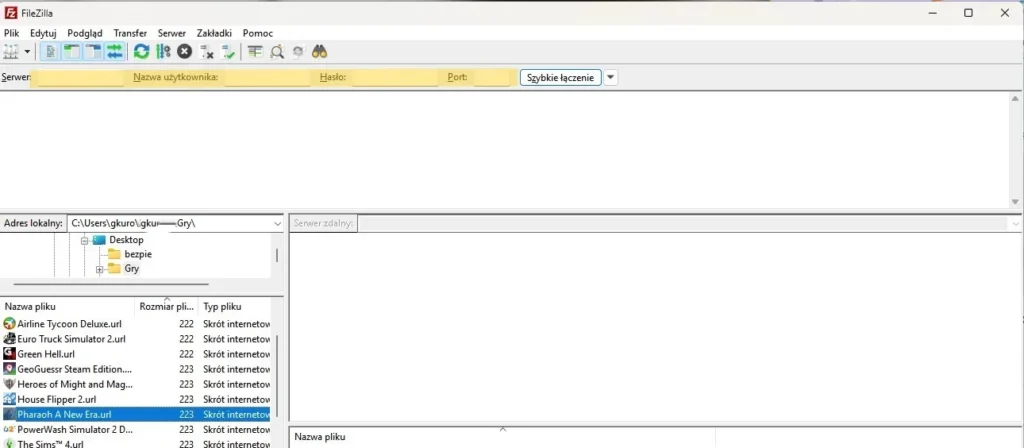The height and width of the screenshot is (448, 1024).
Task: Disconnect from the current server
Action: (206, 52)
